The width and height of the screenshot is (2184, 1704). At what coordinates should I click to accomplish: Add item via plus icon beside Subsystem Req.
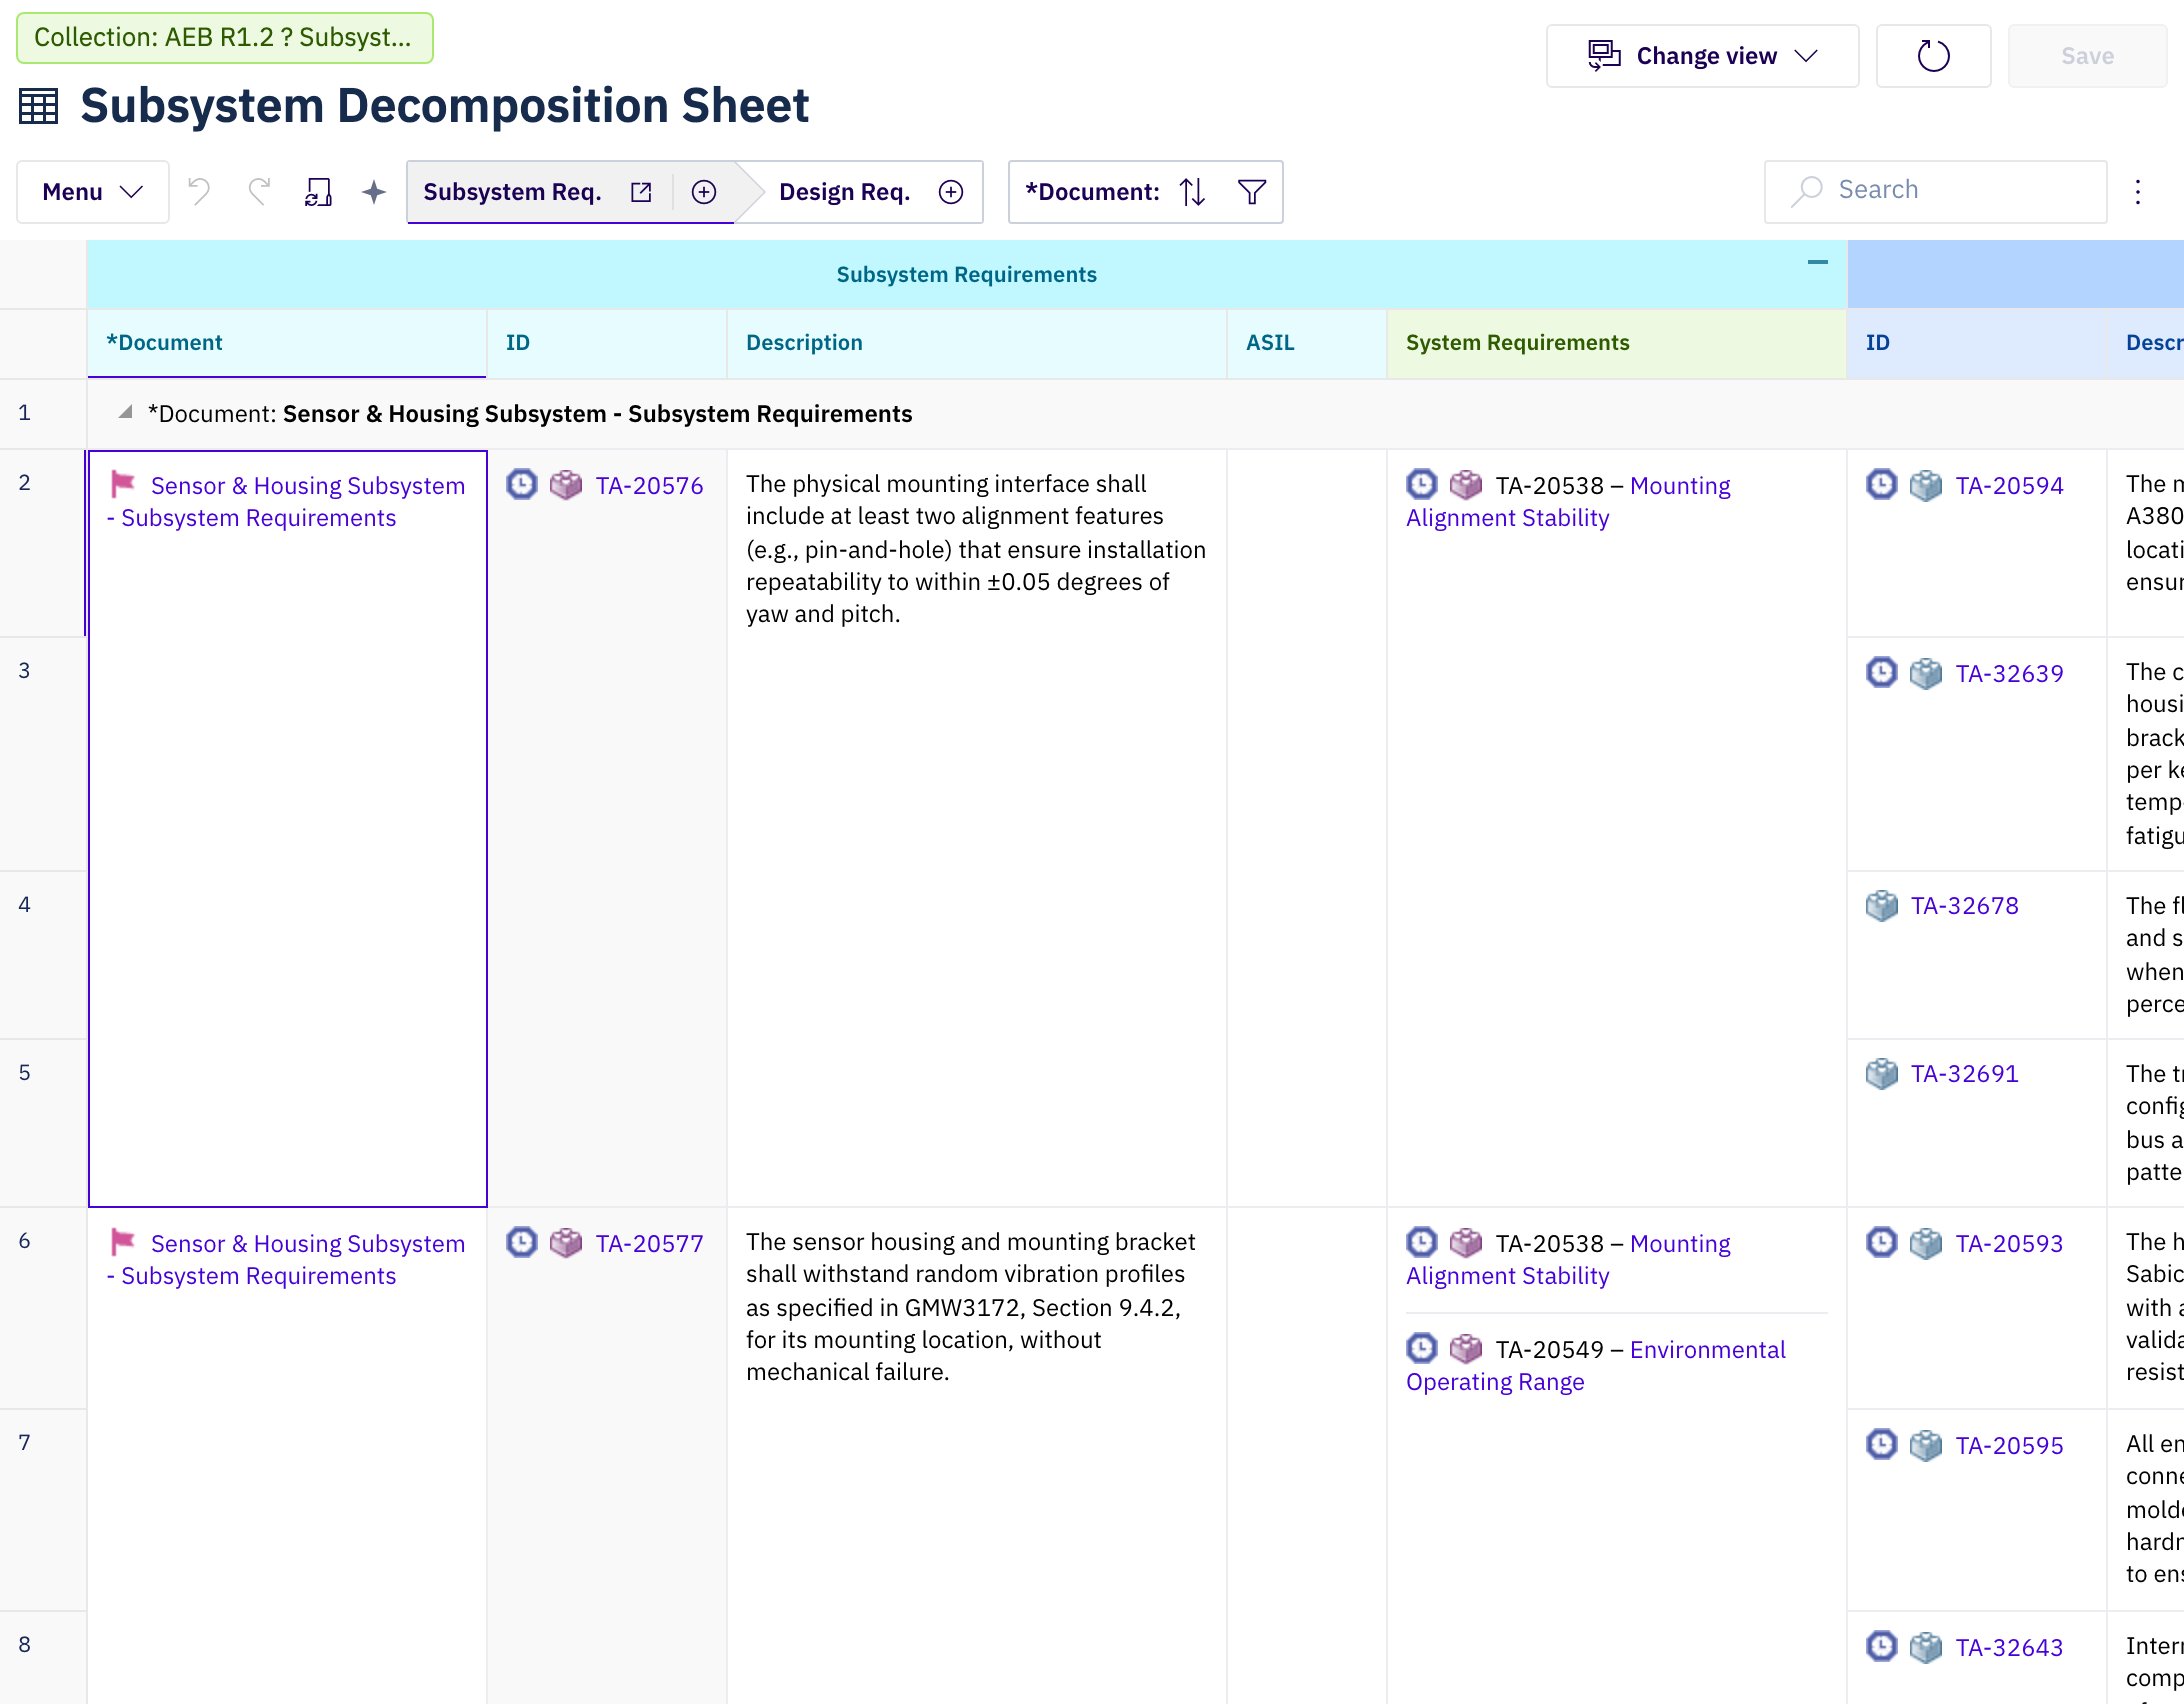pos(704,192)
